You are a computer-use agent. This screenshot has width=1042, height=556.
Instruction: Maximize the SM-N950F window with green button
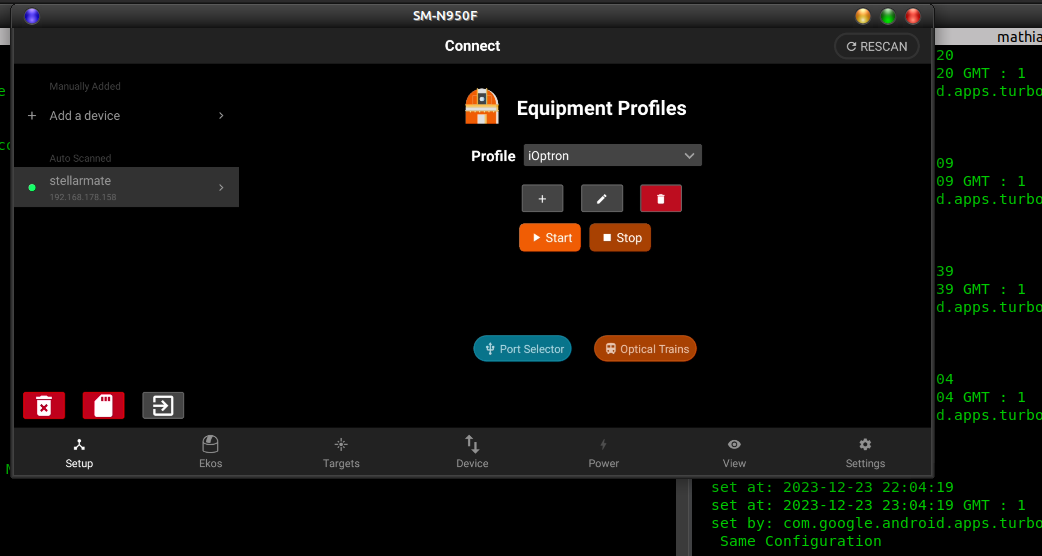click(888, 16)
